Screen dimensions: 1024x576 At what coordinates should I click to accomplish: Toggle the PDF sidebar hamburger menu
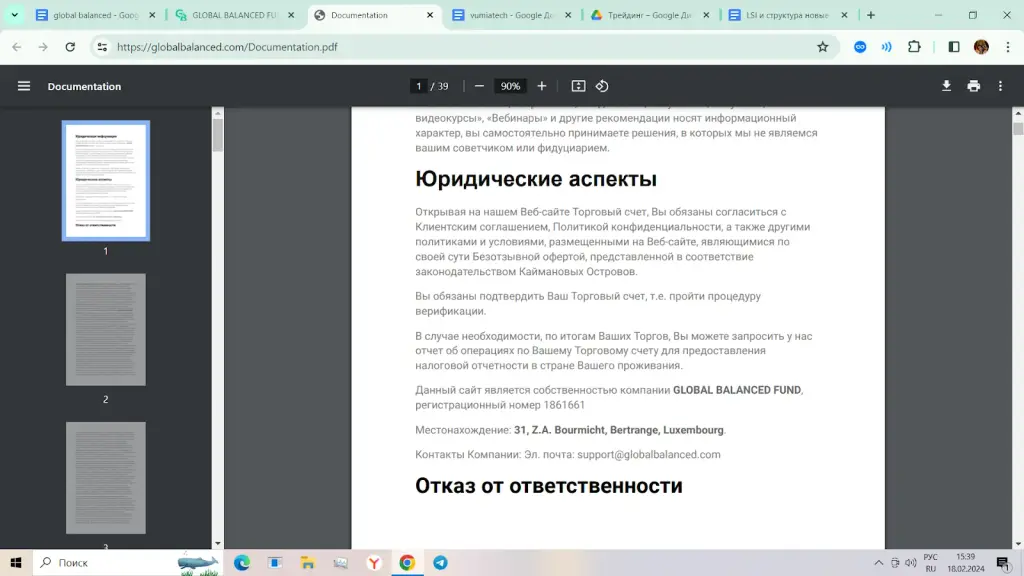24,86
